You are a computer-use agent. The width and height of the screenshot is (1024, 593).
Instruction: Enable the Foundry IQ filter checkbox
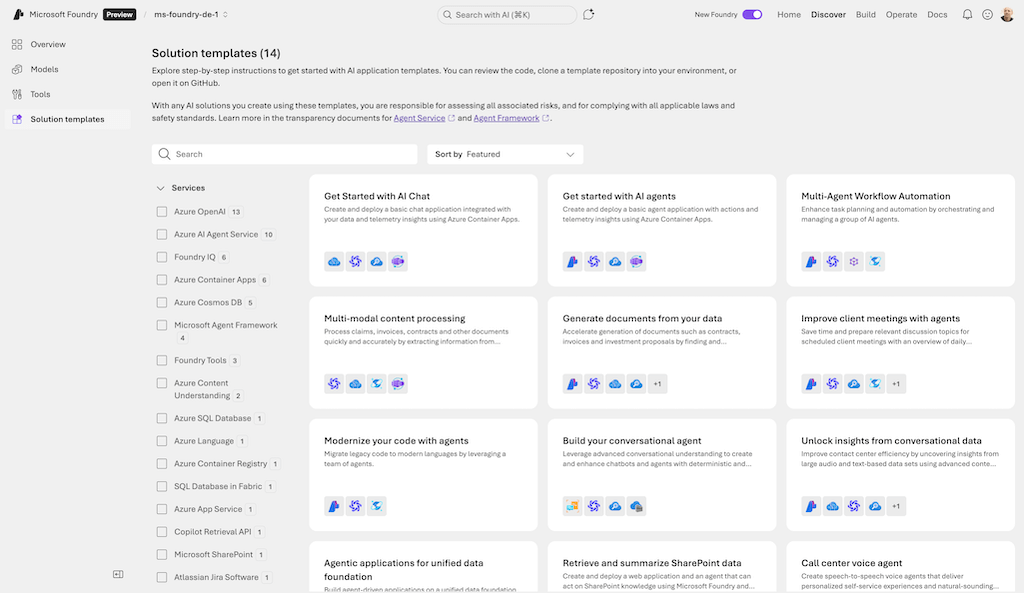click(162, 257)
